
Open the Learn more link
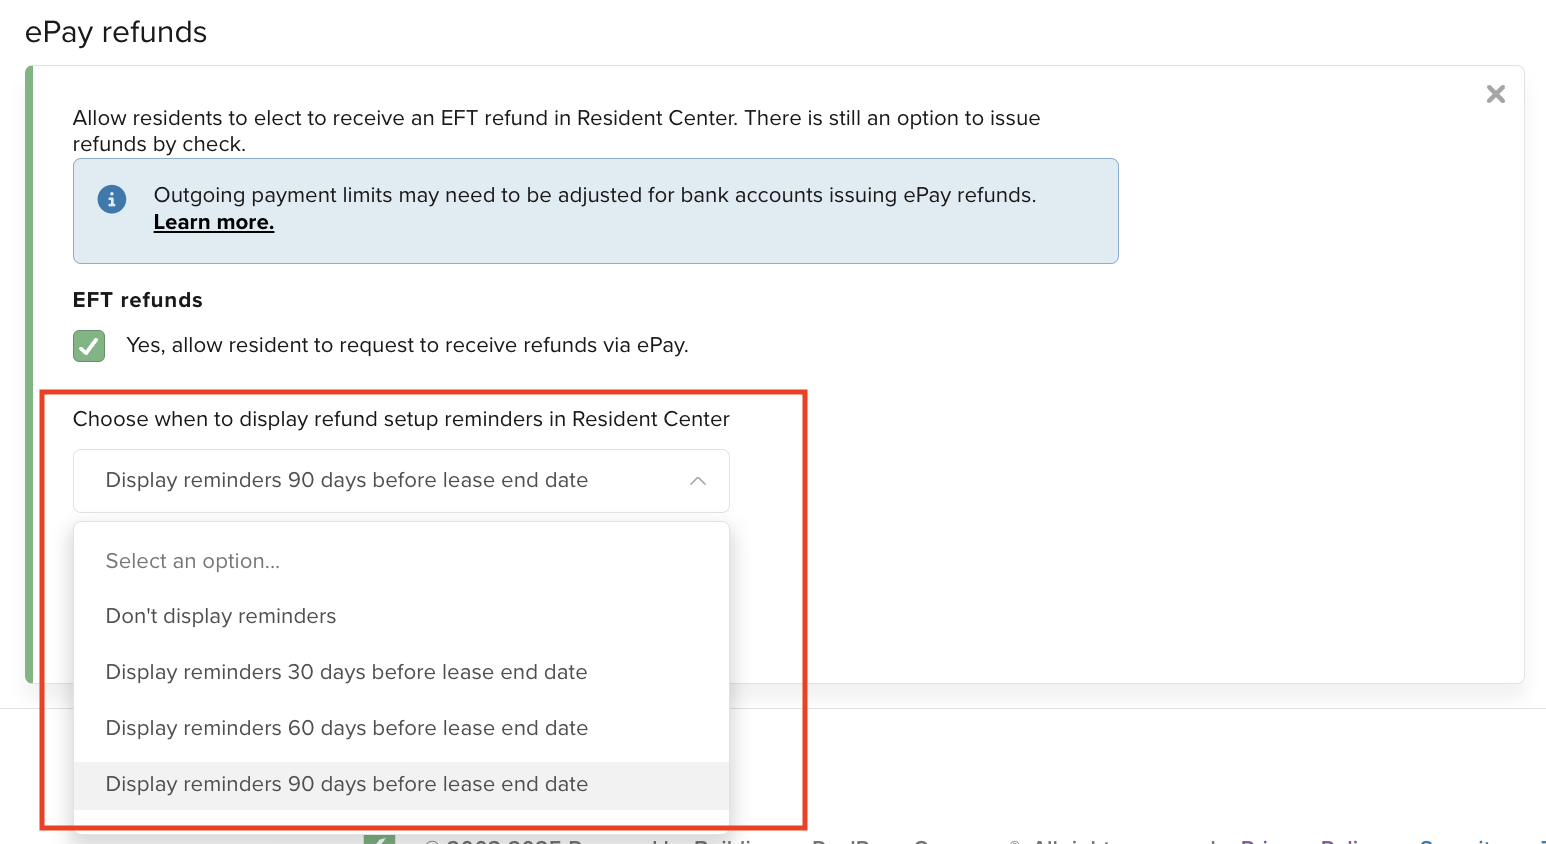click(x=214, y=222)
